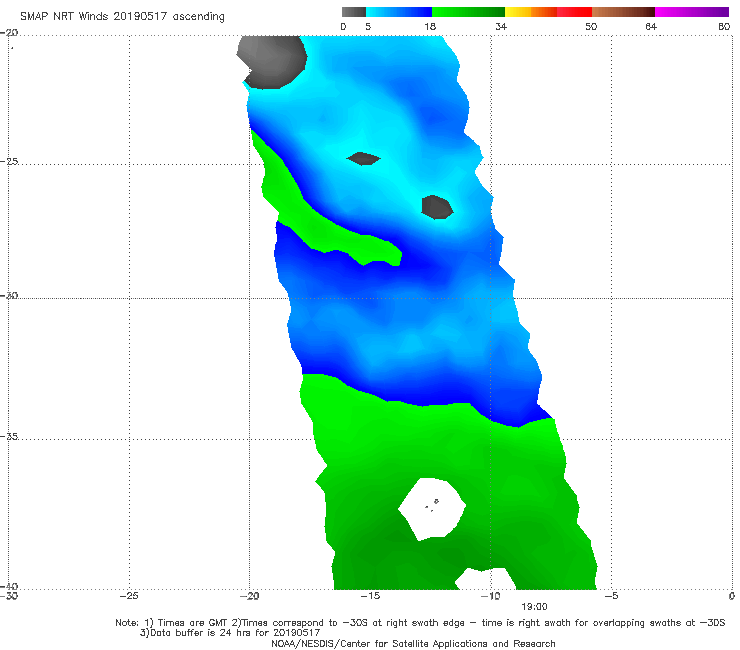The image size is (740, 650).
Task: Click the yellow-orange part of the color scale
Action: pos(530,12)
